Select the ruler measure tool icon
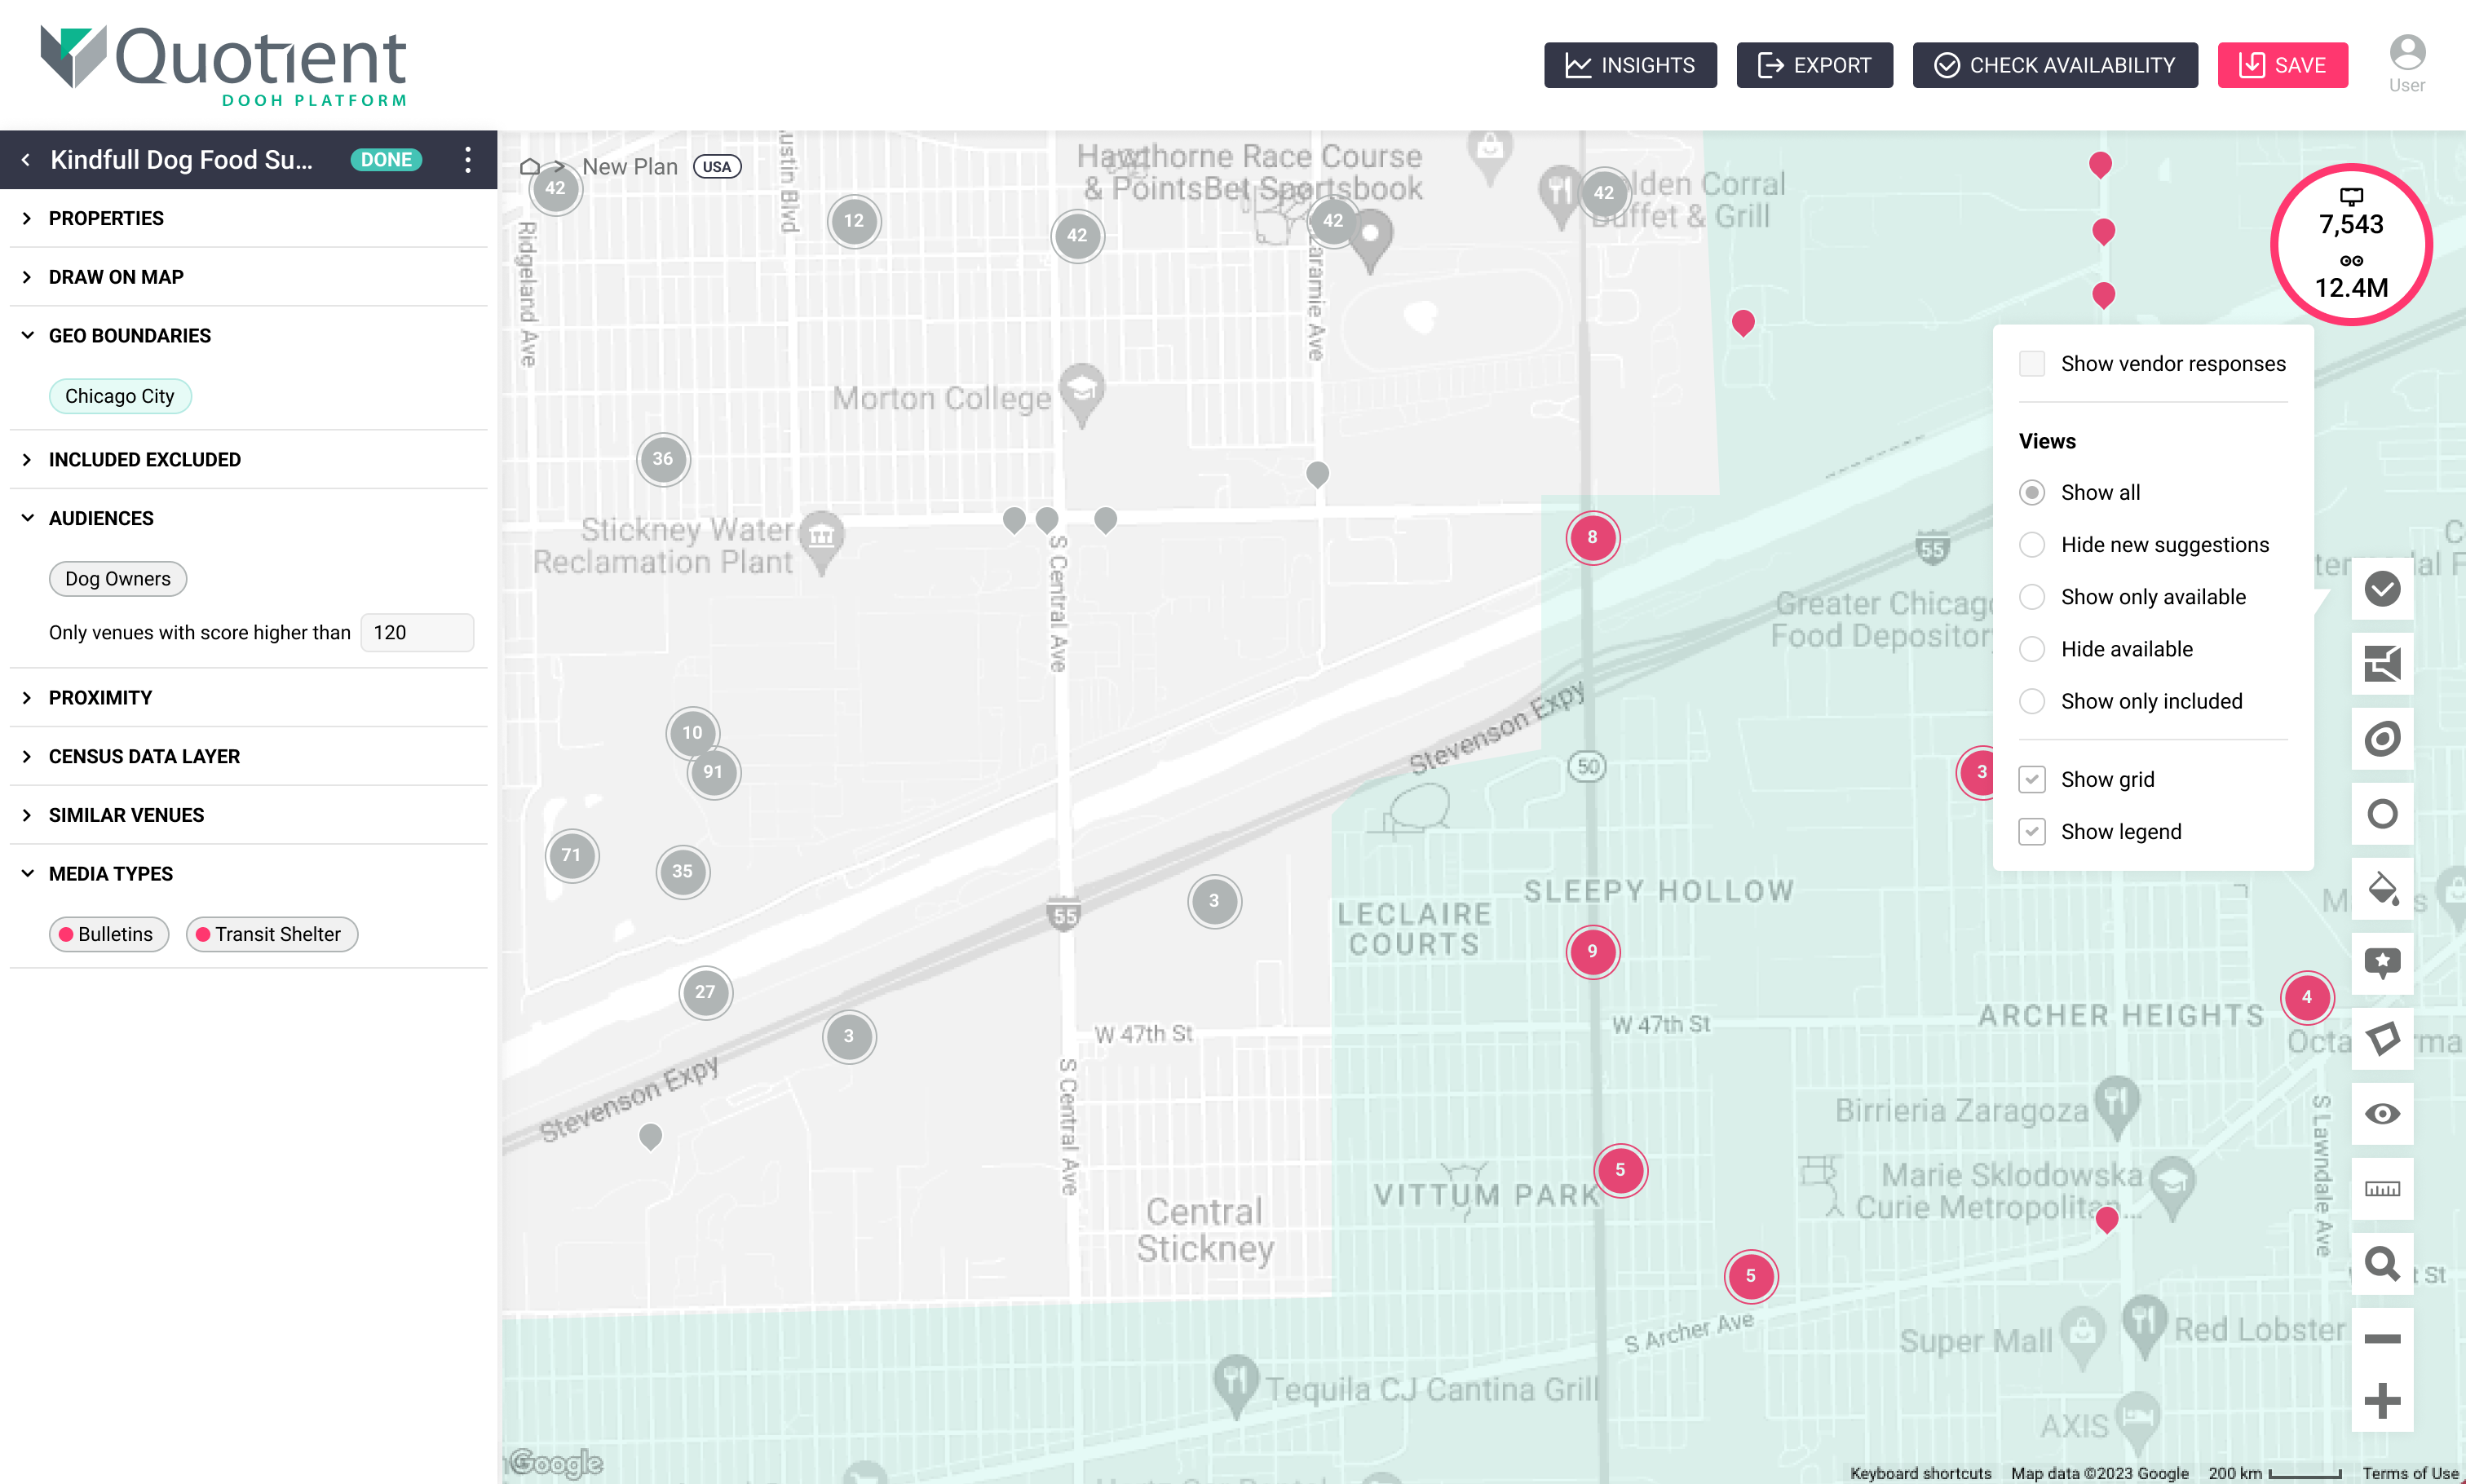Image resolution: width=2466 pixels, height=1484 pixels. coord(2382,1188)
